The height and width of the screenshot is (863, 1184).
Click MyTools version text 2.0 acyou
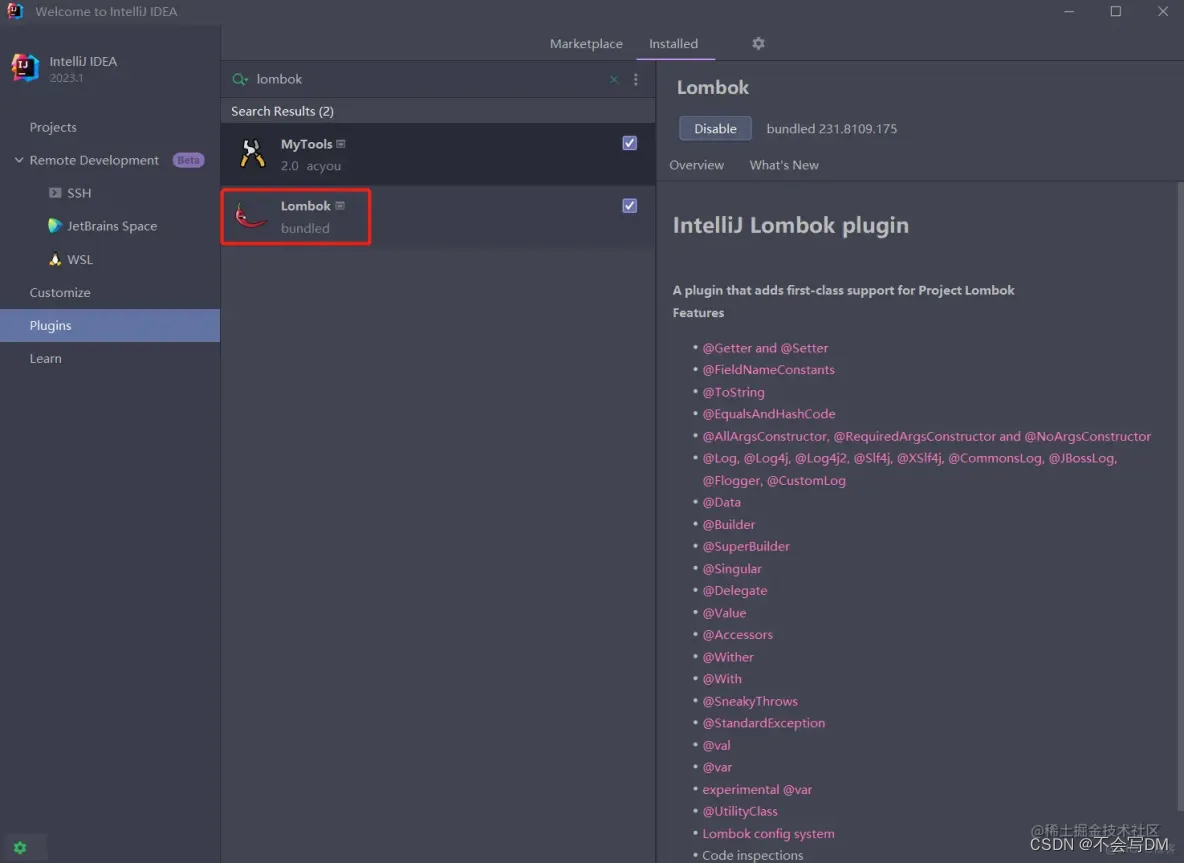310,165
